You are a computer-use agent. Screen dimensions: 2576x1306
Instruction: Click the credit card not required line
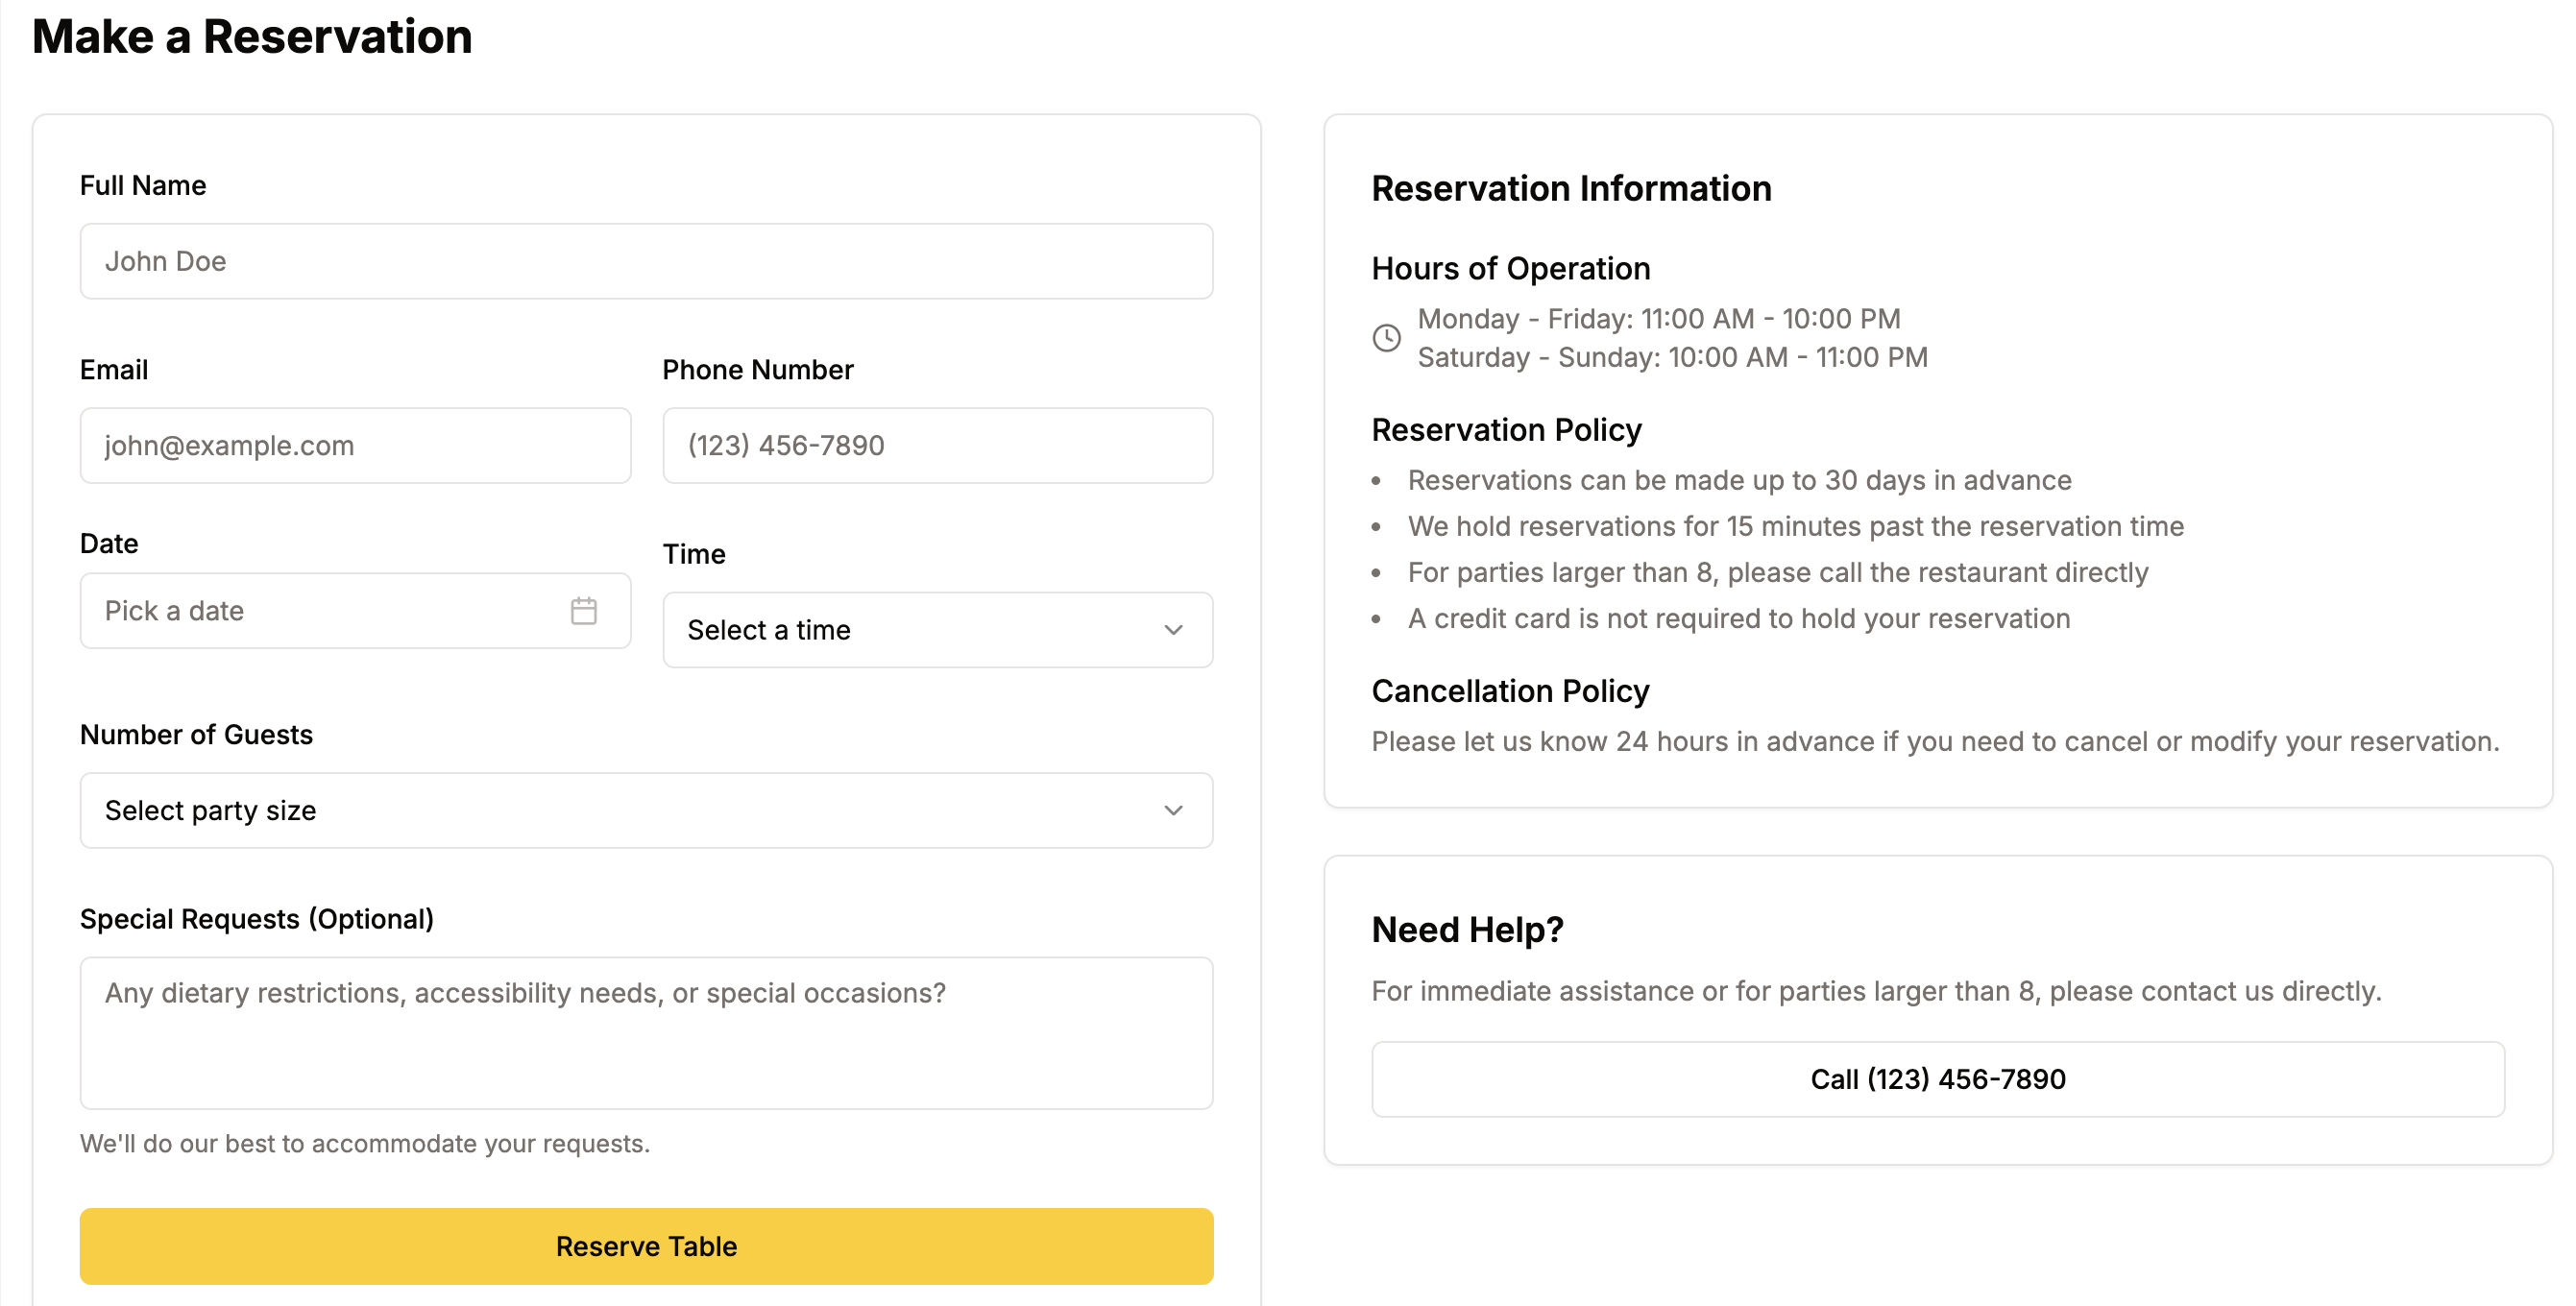coord(1738,618)
